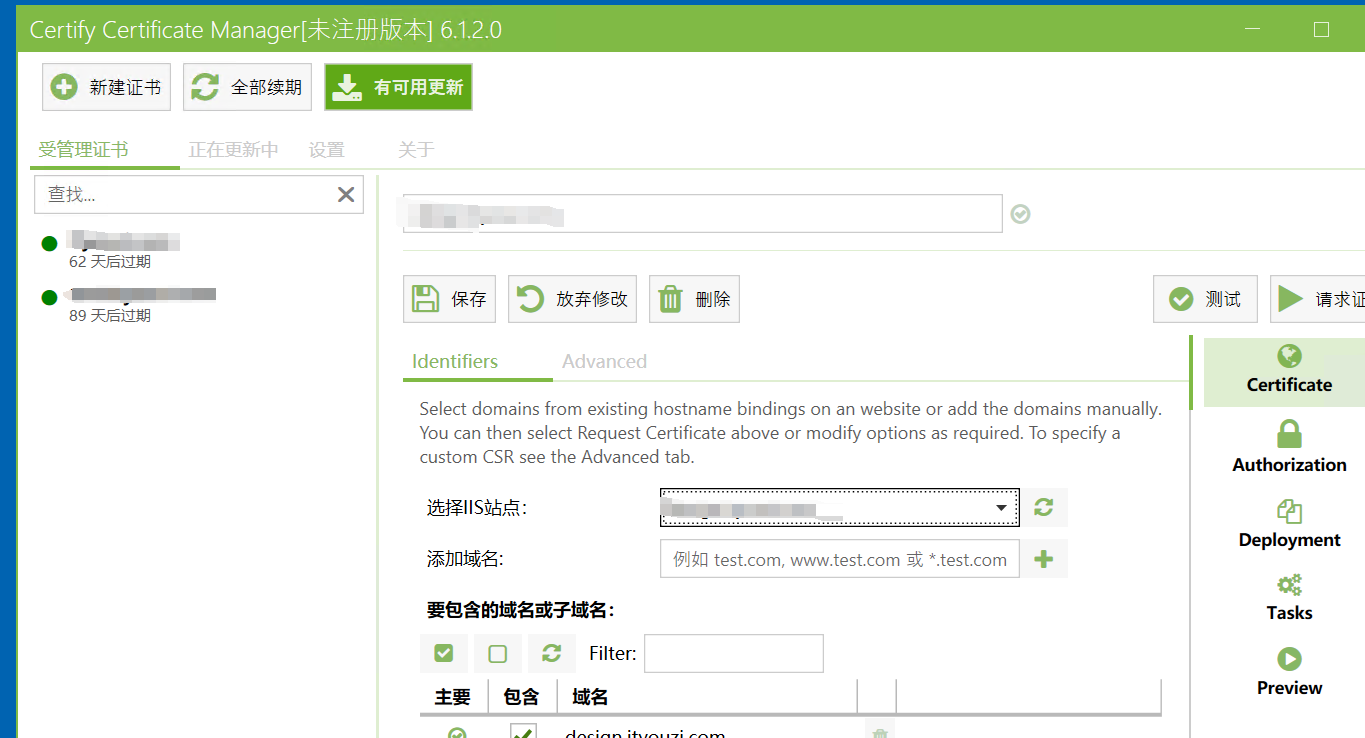Clear the search box with X icon
This screenshot has height=738, width=1365.
pyautogui.click(x=346, y=195)
